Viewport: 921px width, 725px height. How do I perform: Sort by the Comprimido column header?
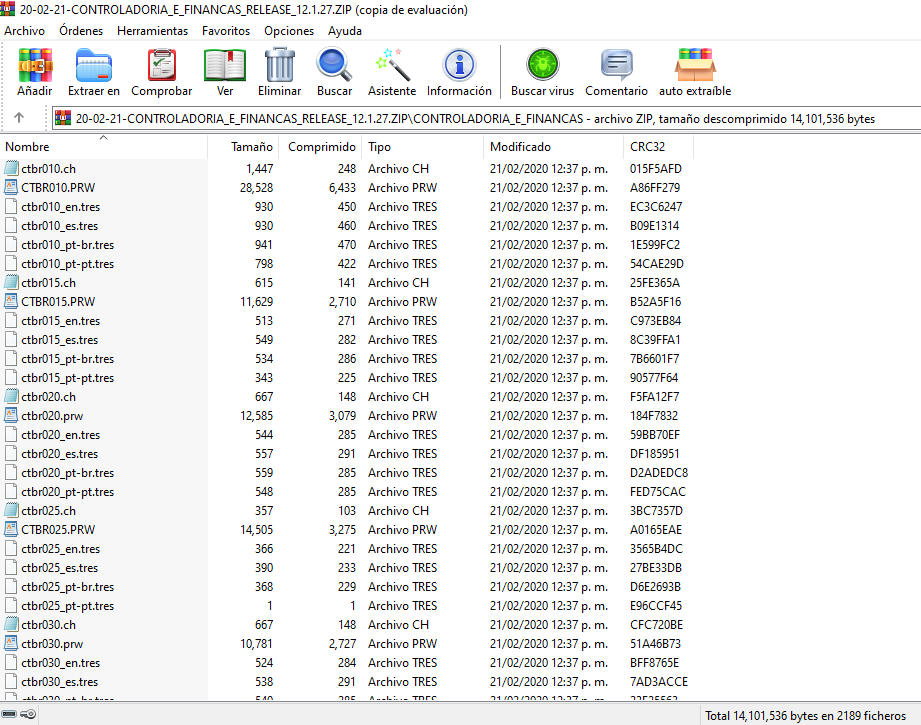point(320,146)
